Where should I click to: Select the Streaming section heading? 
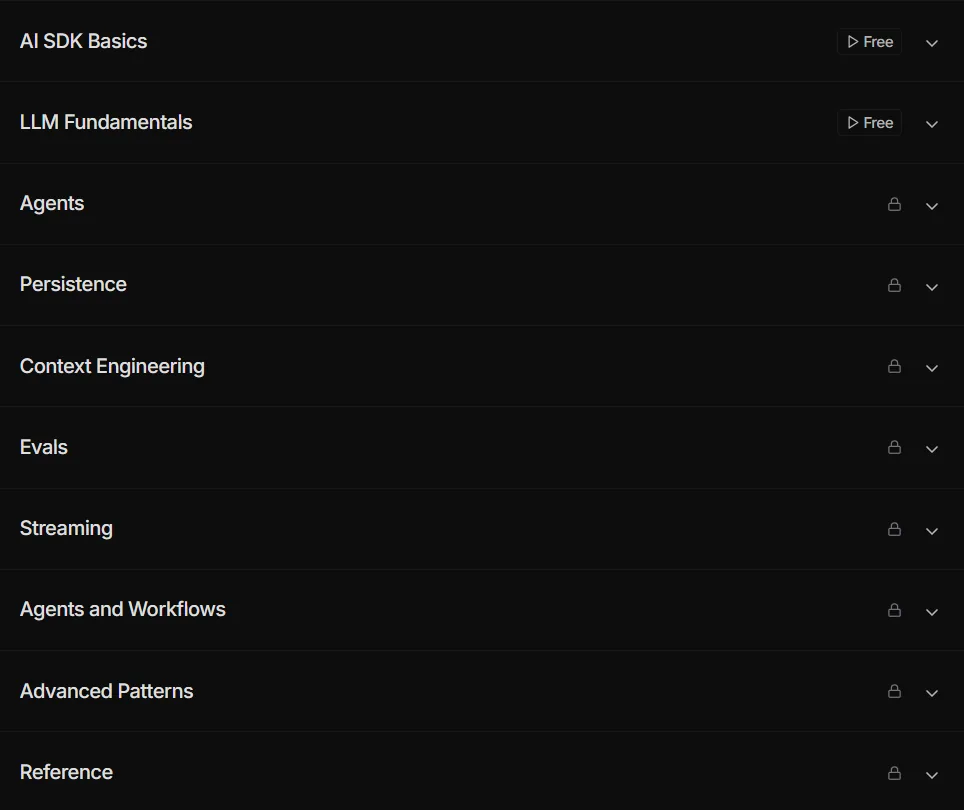tap(66, 529)
